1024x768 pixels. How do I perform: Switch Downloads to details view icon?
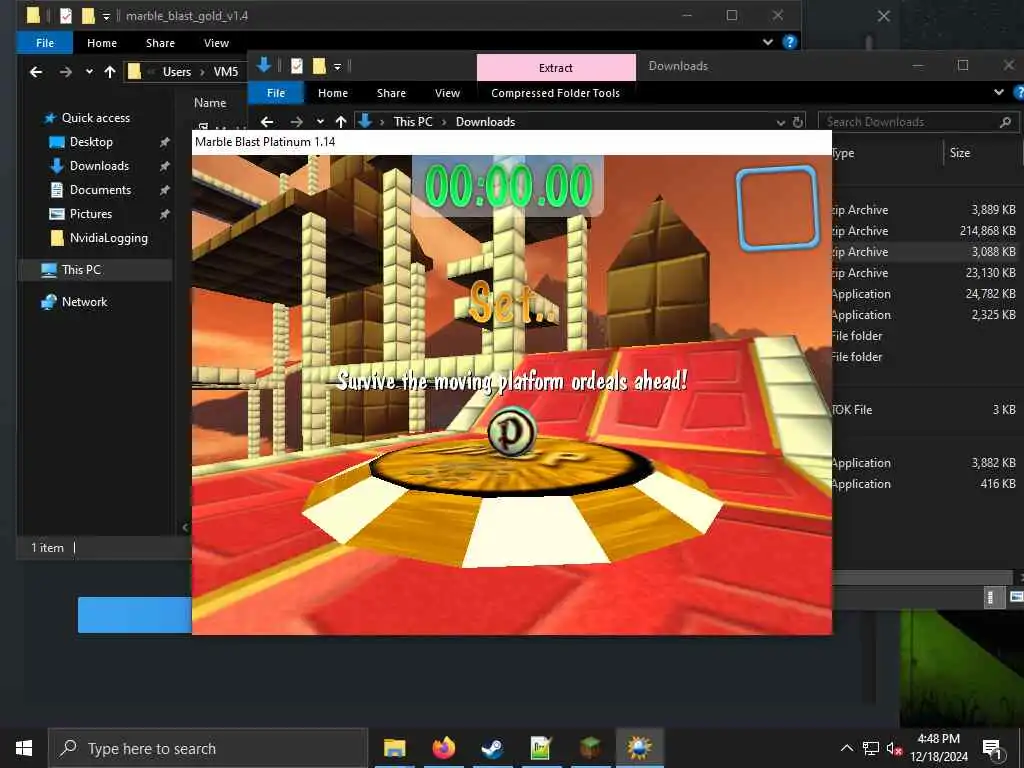click(x=993, y=598)
